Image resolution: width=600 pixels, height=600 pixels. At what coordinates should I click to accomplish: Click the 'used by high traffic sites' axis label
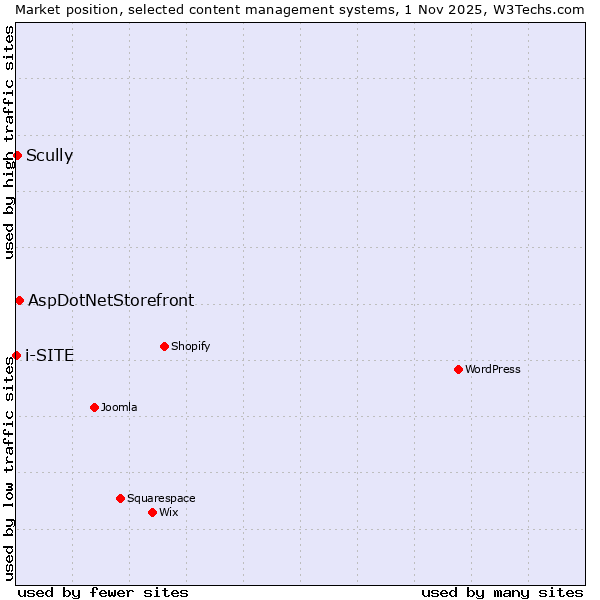[9, 142]
